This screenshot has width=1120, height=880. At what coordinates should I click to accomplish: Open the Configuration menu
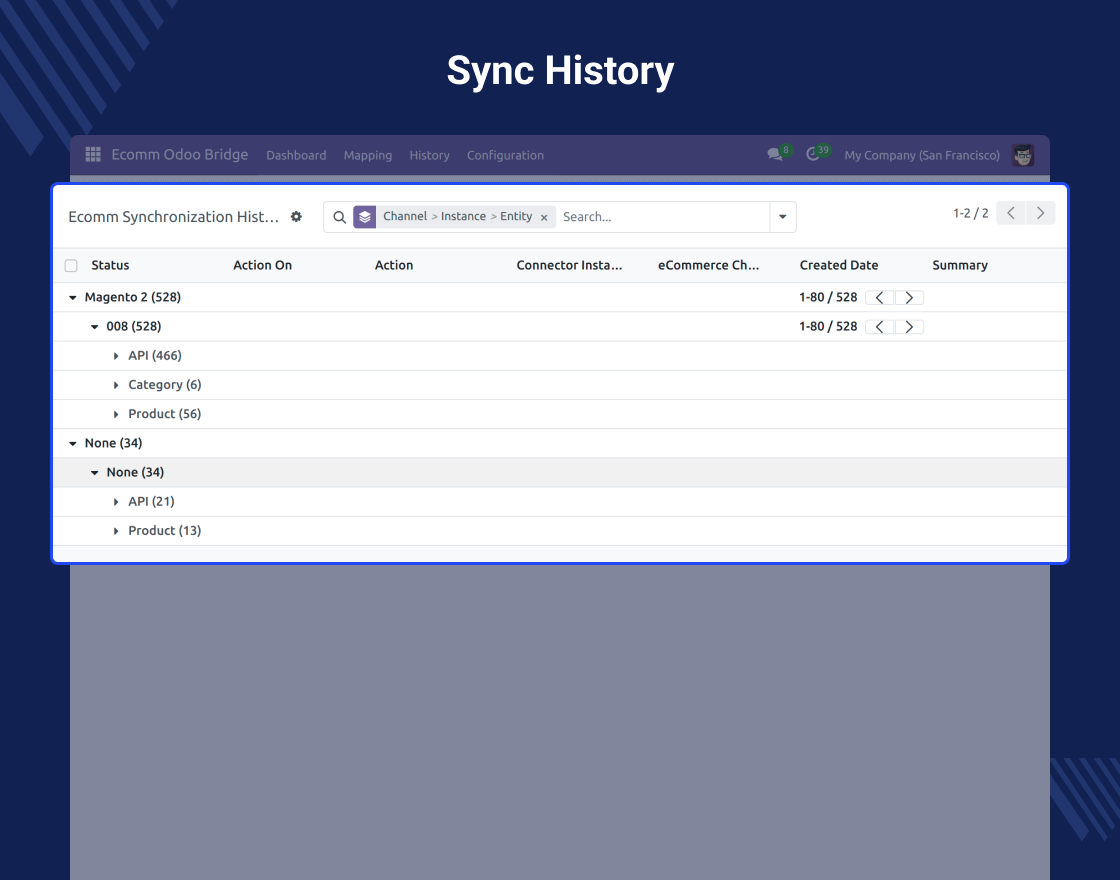point(505,155)
